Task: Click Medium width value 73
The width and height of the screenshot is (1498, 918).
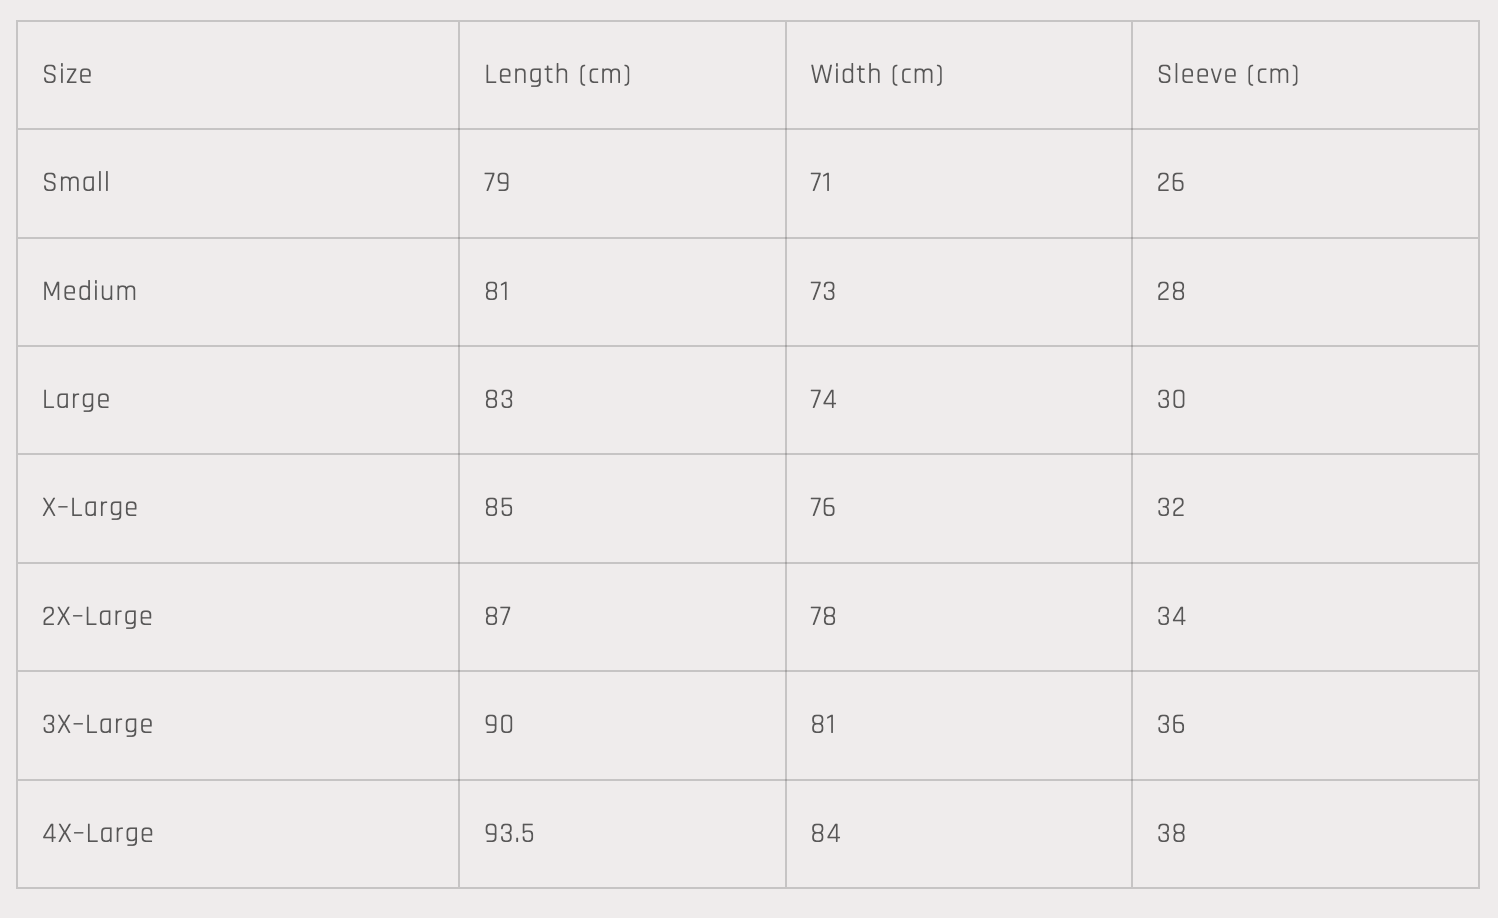Action: pyautogui.click(x=822, y=292)
